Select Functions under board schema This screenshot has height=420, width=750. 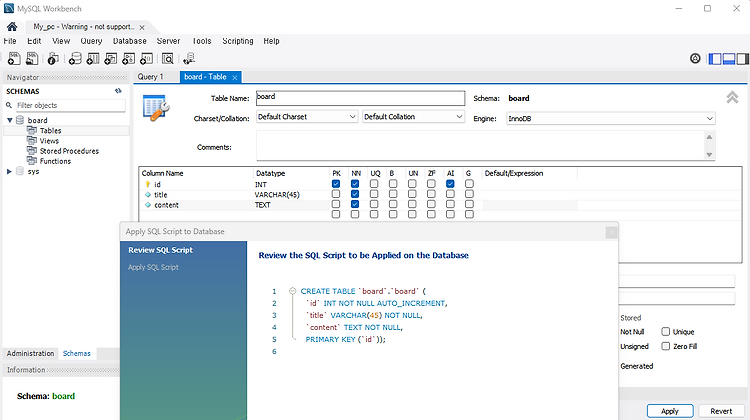55,161
